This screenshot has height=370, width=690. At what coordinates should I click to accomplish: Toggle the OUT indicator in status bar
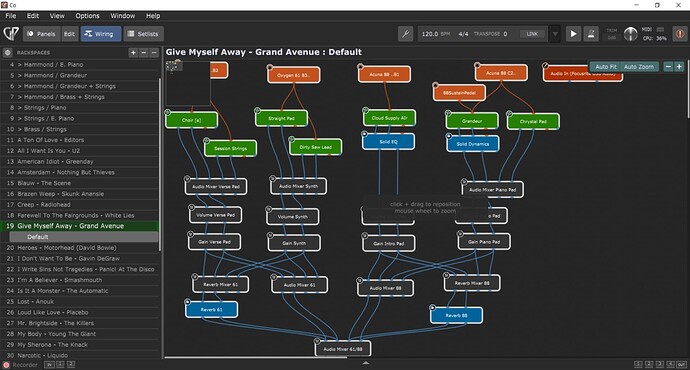(x=682, y=365)
